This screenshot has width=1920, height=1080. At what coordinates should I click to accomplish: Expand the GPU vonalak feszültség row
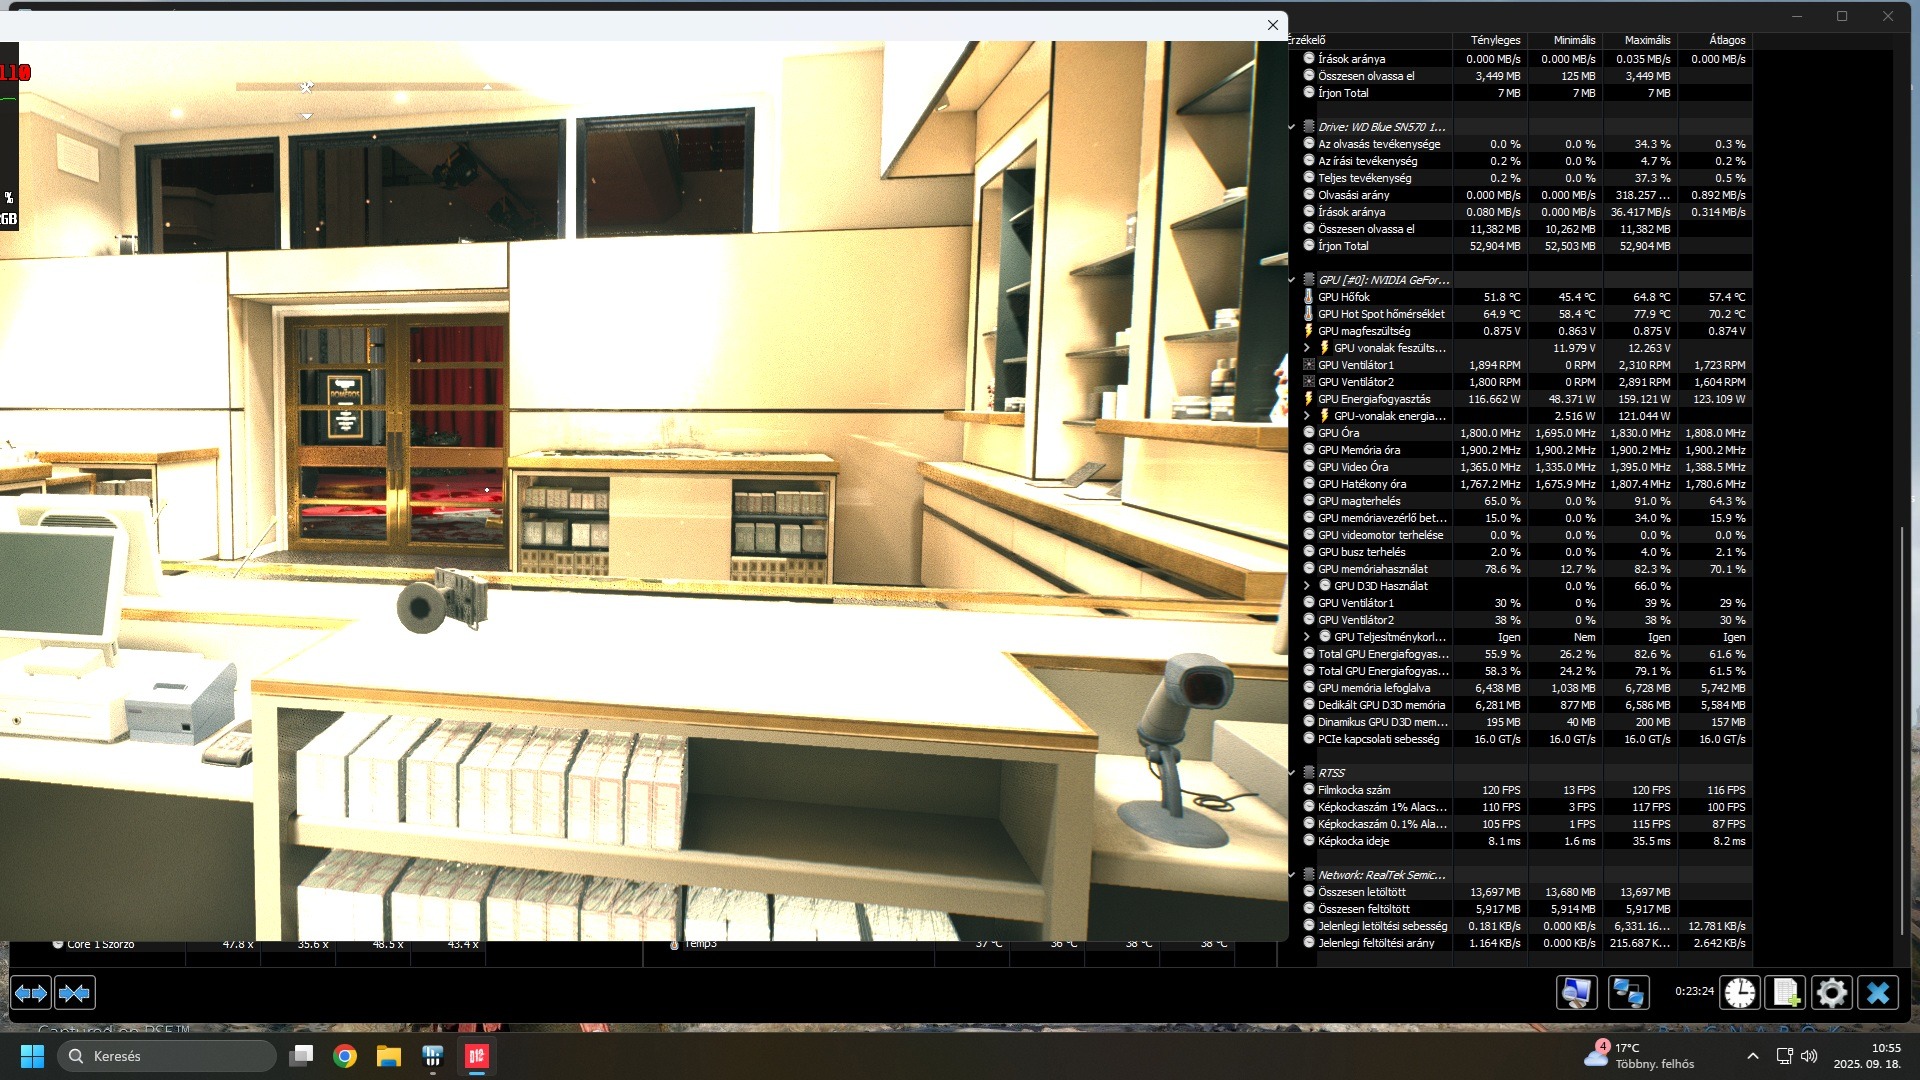coord(1306,348)
